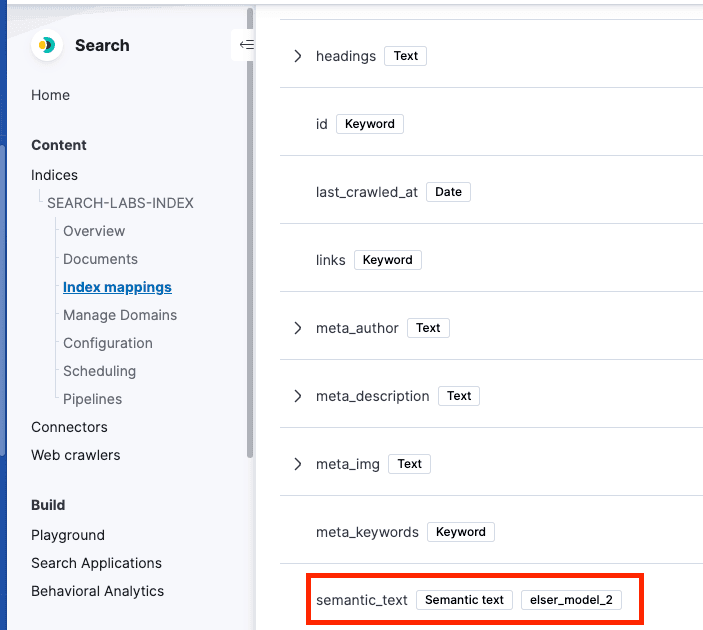The width and height of the screenshot is (703, 630).
Task: Collapse the side navigation panel
Action: pyautogui.click(x=245, y=45)
